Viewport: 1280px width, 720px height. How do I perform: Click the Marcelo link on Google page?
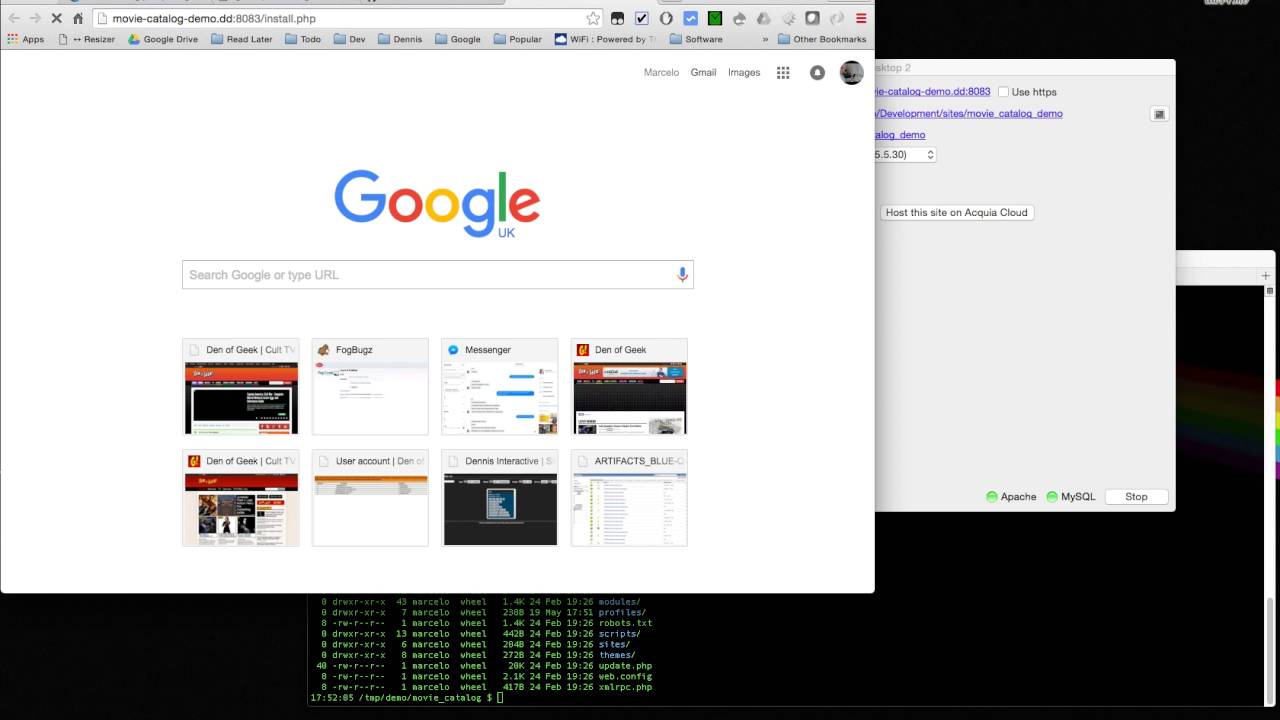661,72
